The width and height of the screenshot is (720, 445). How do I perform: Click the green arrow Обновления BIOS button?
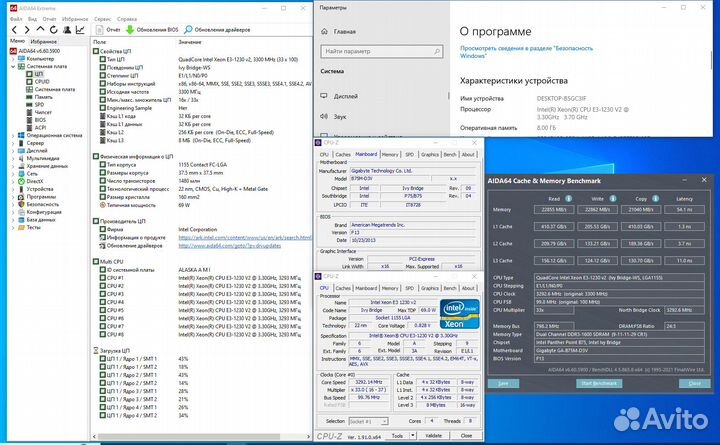[152, 30]
